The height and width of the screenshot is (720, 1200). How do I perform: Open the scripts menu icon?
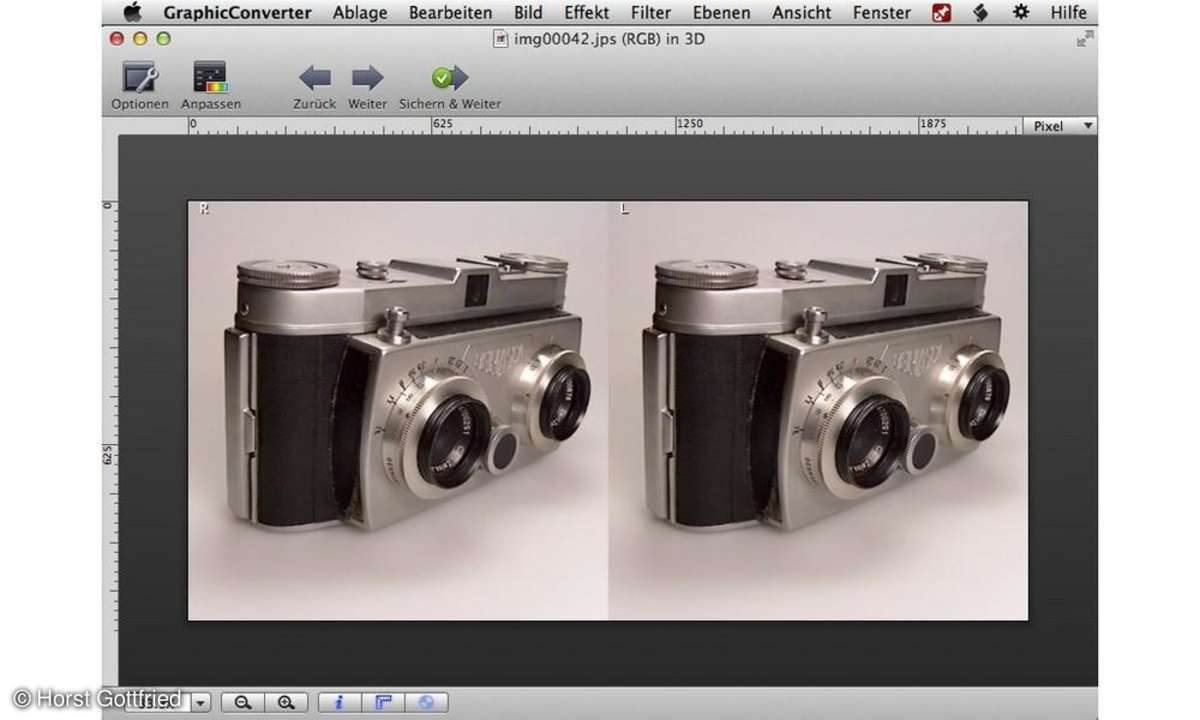click(980, 13)
